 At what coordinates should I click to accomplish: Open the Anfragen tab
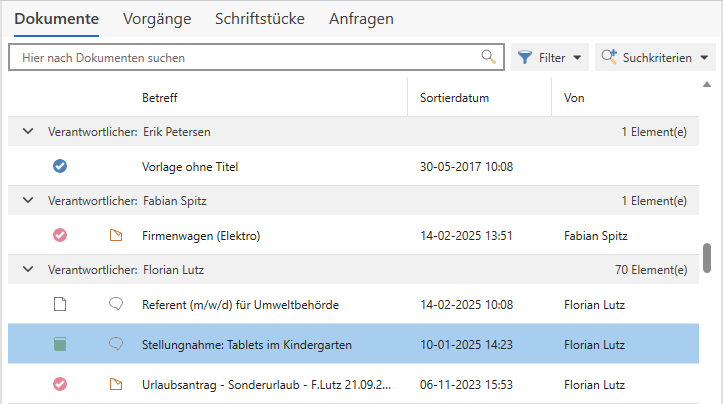361,19
